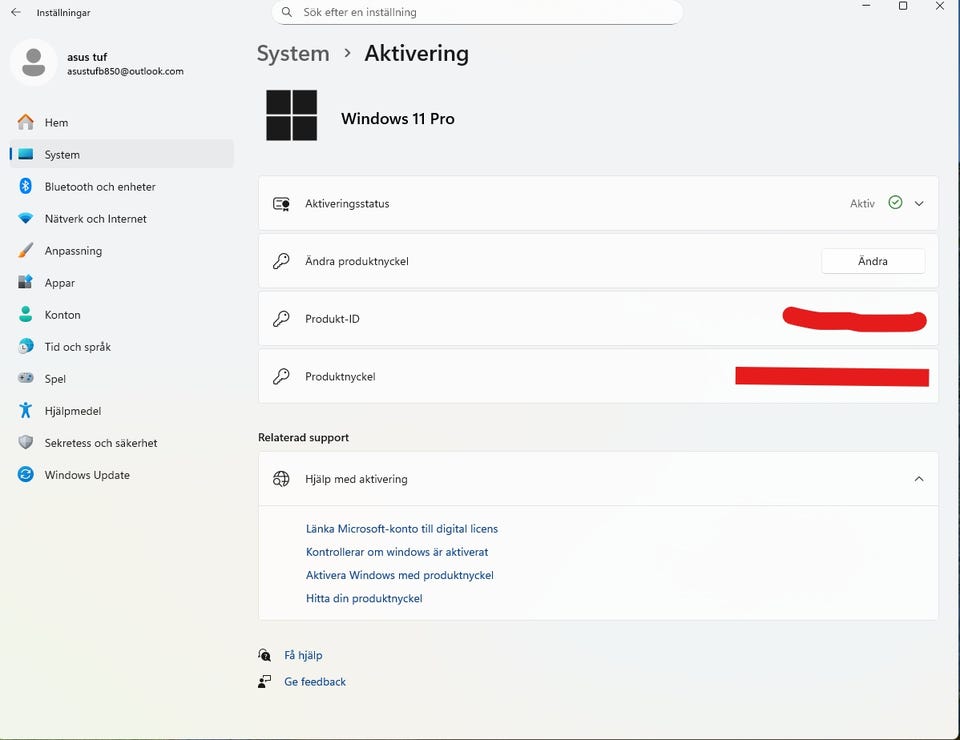
Task: Click the System breadcrumb link
Action: (293, 54)
